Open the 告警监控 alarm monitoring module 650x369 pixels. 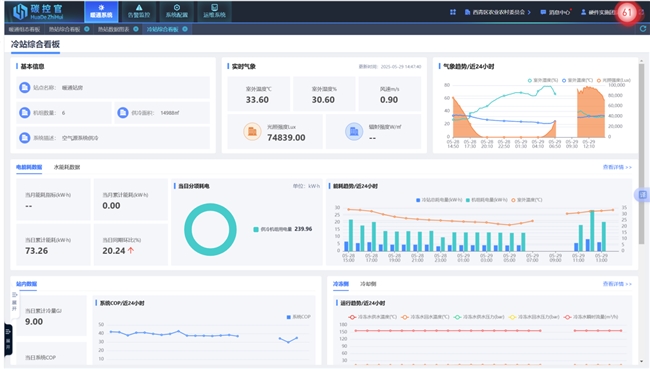tap(138, 11)
